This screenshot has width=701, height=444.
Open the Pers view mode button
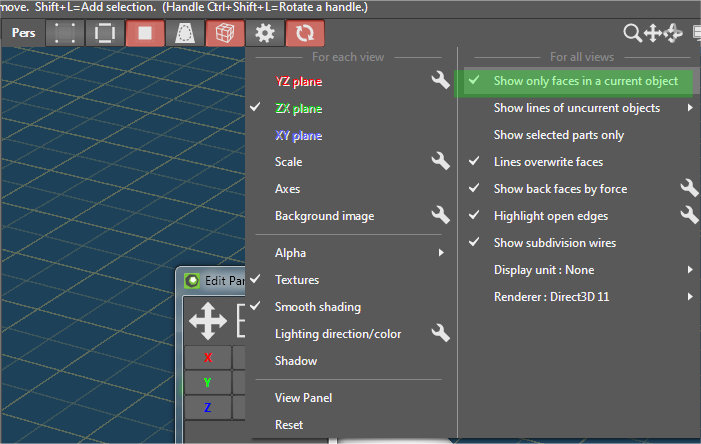coord(23,33)
